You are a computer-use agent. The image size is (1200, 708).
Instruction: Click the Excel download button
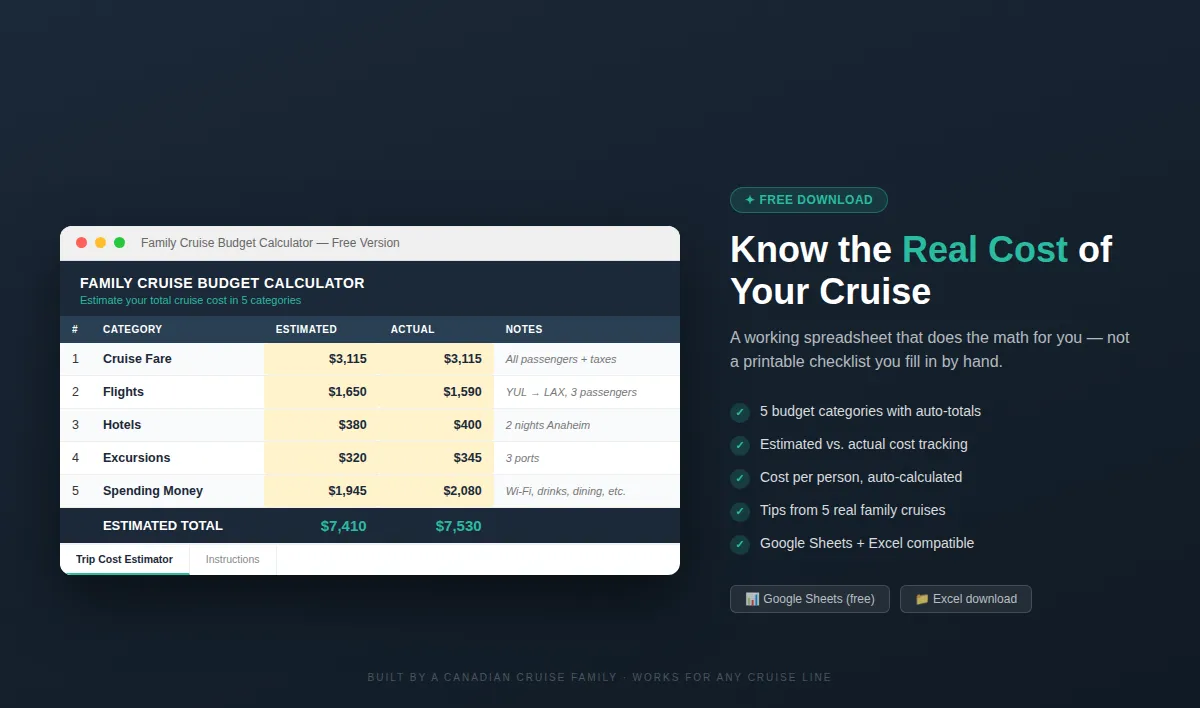point(966,599)
